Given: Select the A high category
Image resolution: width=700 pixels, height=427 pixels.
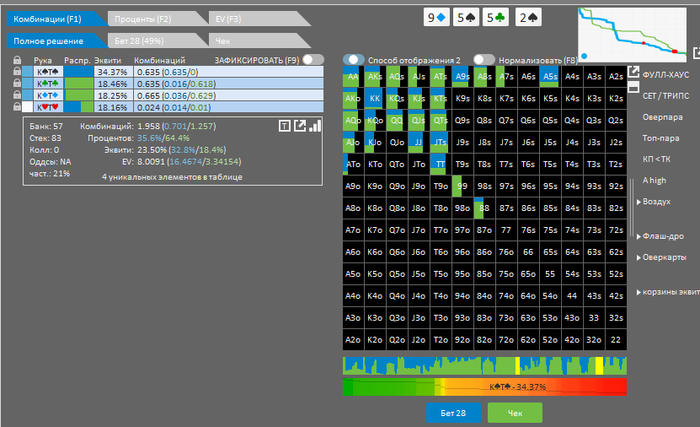Looking at the screenshot, I should 654,180.
